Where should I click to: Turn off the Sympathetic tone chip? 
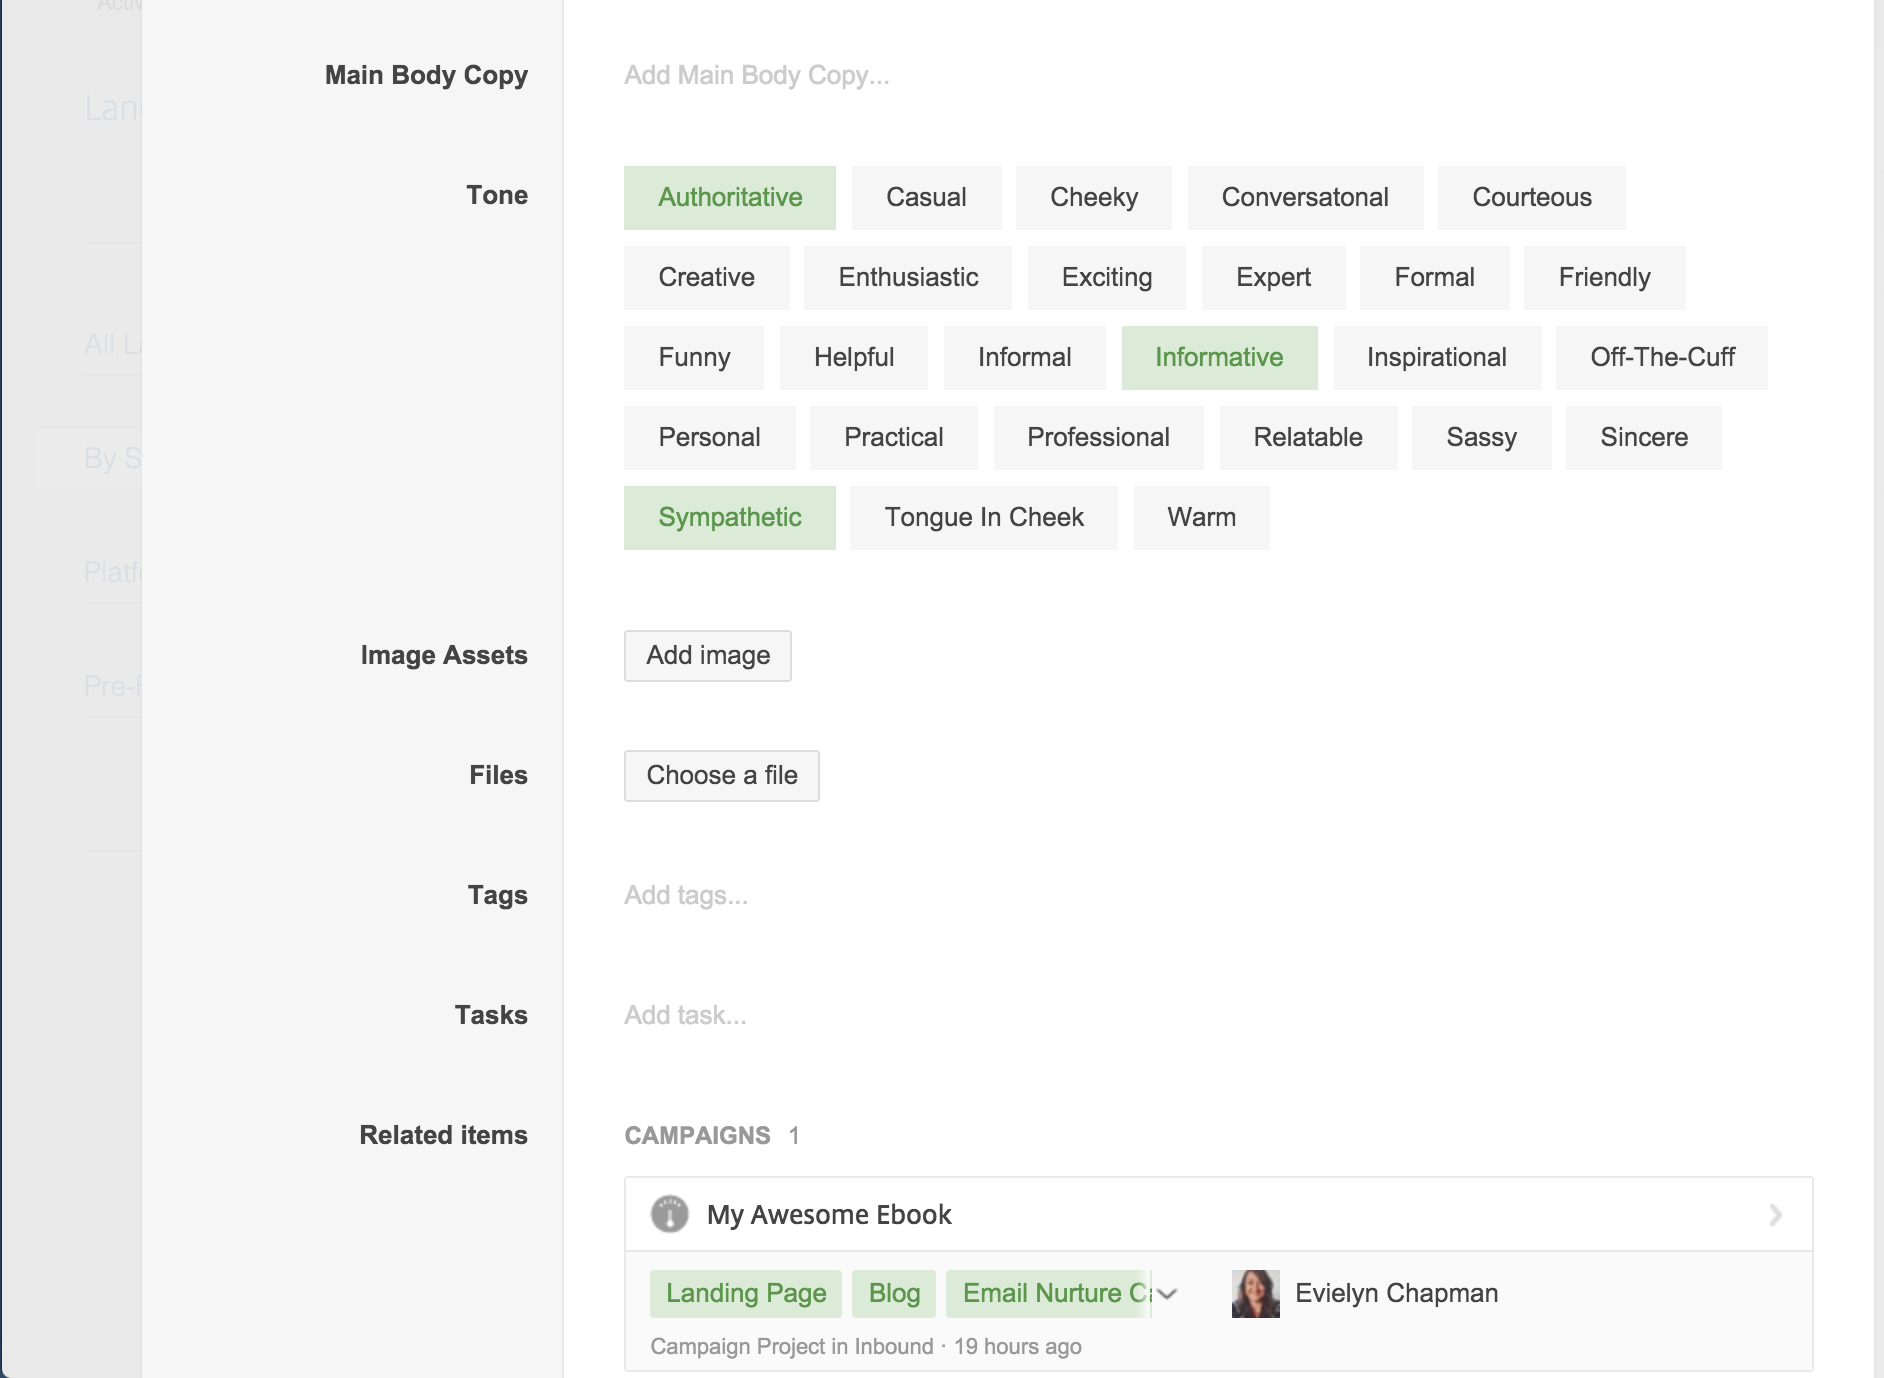point(729,517)
